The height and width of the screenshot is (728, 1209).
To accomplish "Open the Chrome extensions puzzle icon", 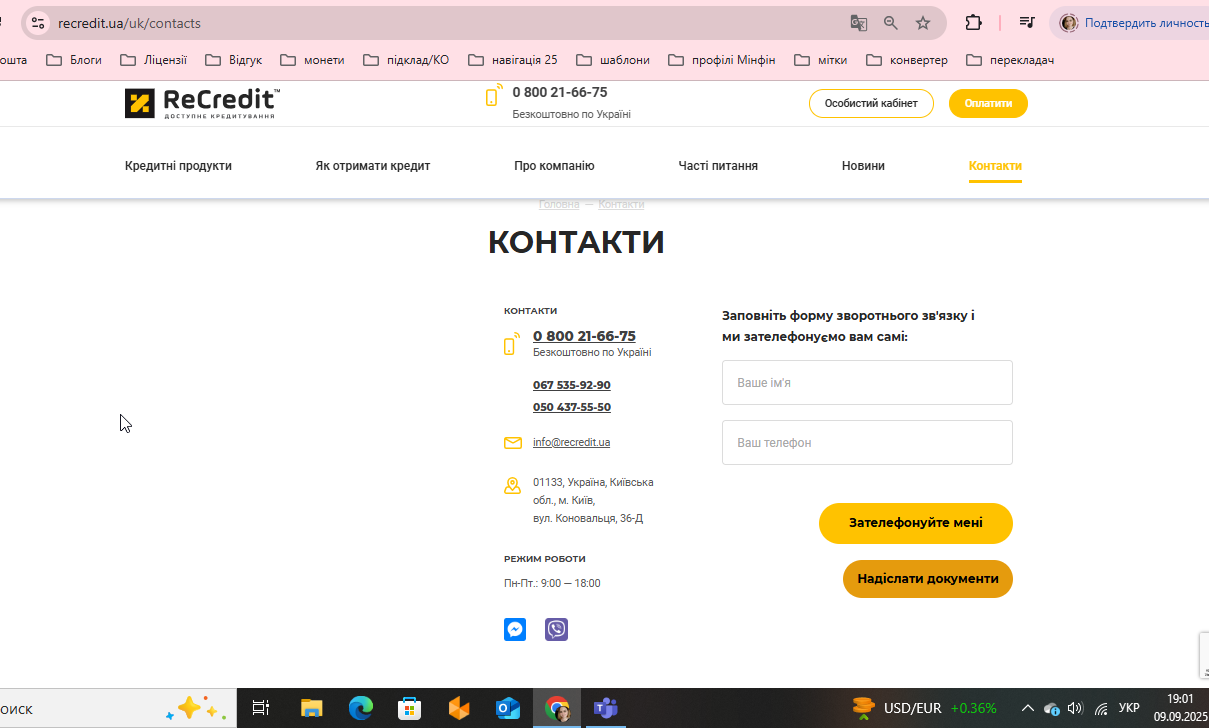I will click(x=973, y=23).
